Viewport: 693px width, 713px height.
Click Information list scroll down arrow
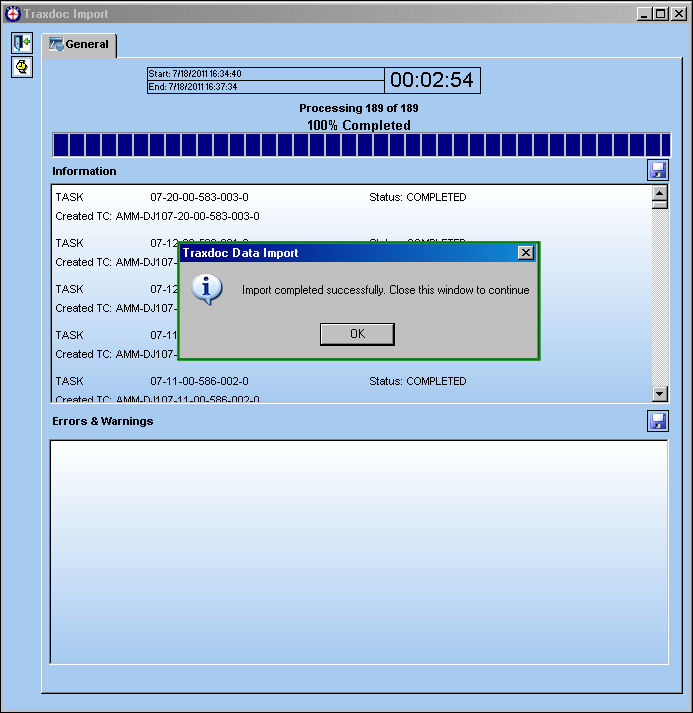(660, 394)
